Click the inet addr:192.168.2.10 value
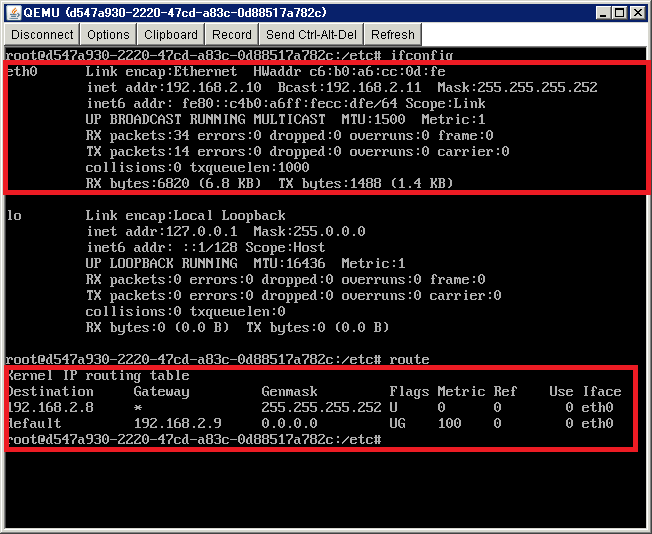 pyautogui.click(x=174, y=87)
